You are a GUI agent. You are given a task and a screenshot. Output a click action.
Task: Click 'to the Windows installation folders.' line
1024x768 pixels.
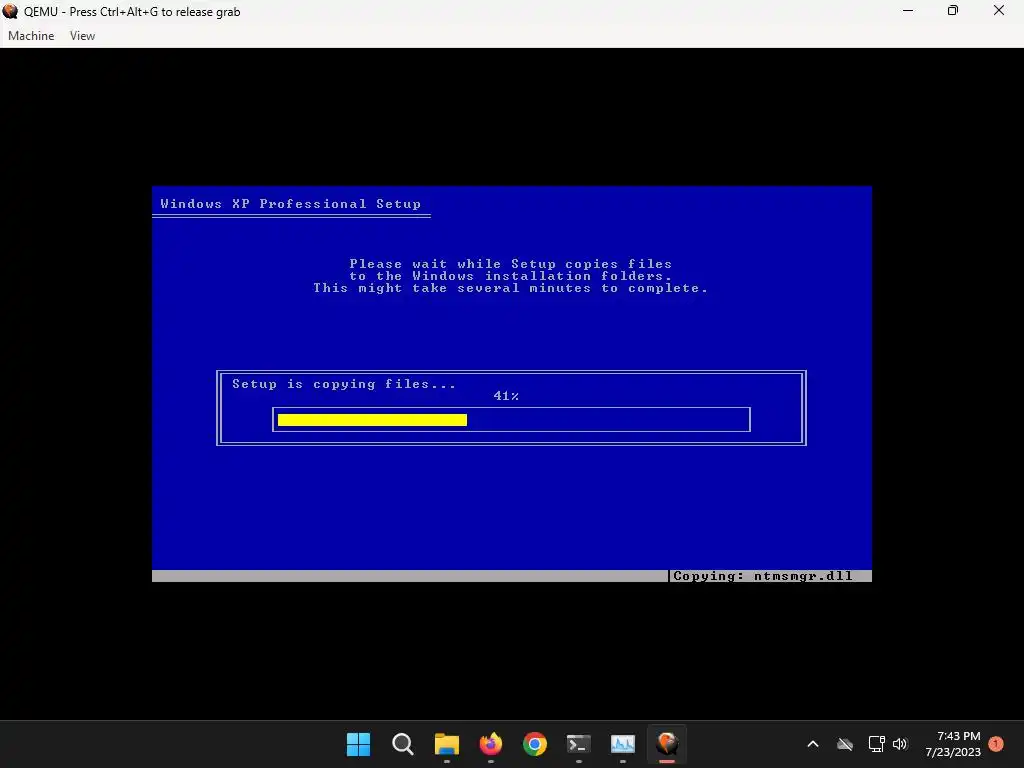coord(510,276)
